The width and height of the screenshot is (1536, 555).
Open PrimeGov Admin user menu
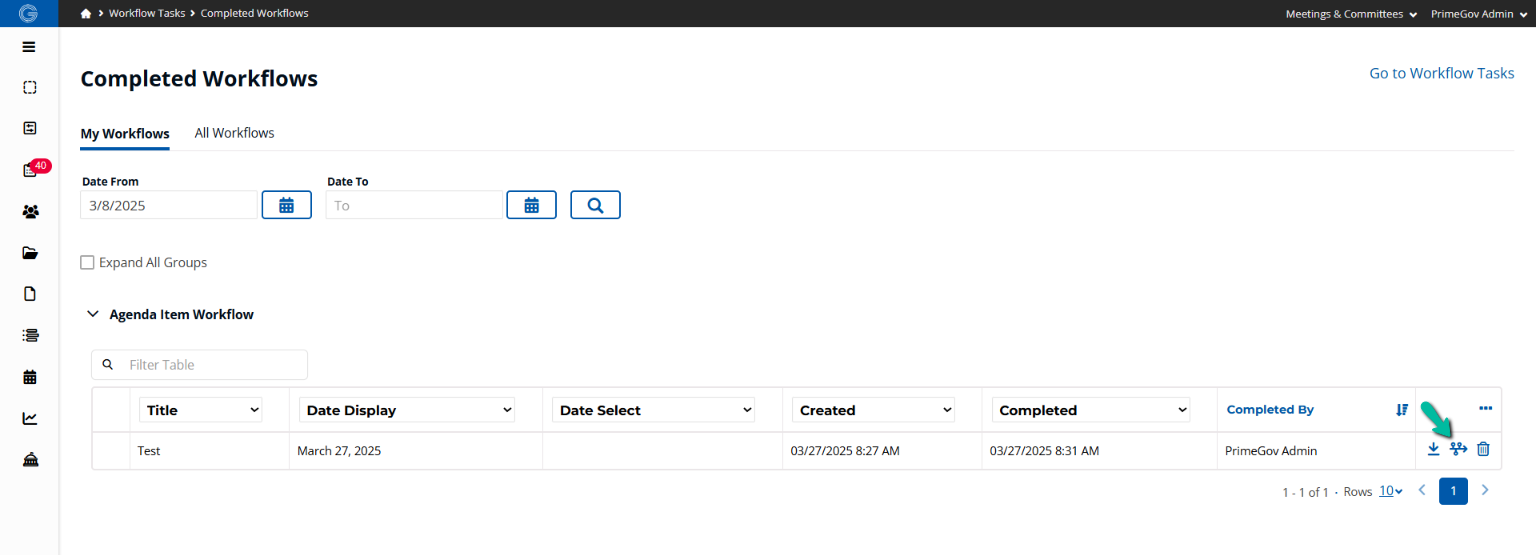[x=1480, y=14]
